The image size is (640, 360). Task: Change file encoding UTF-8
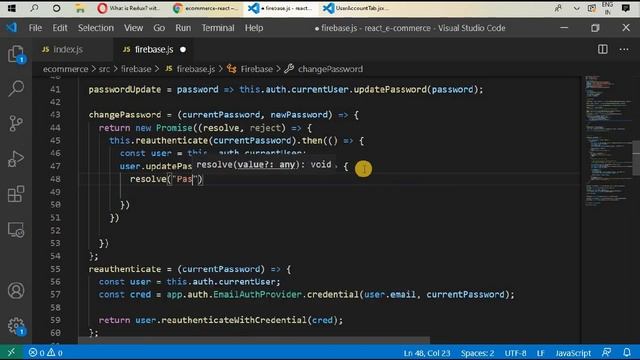click(x=516, y=353)
